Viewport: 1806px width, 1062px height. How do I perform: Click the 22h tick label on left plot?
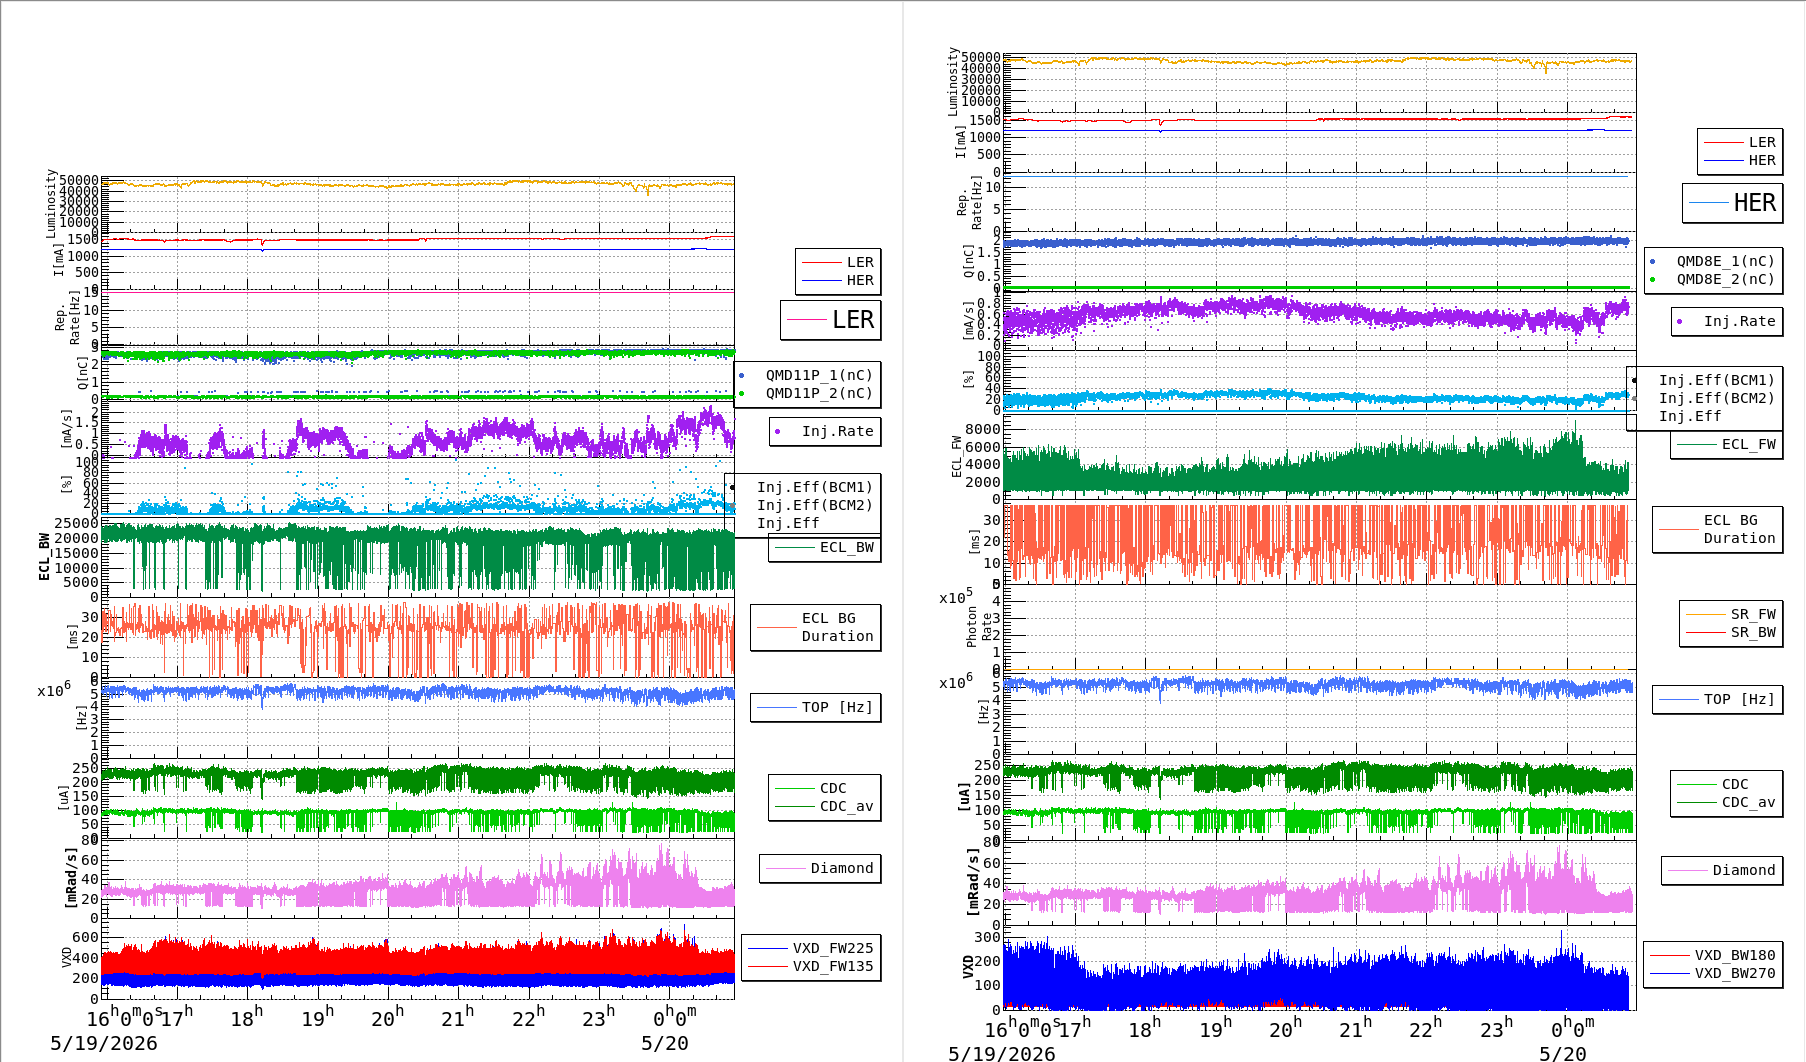click(x=528, y=1017)
